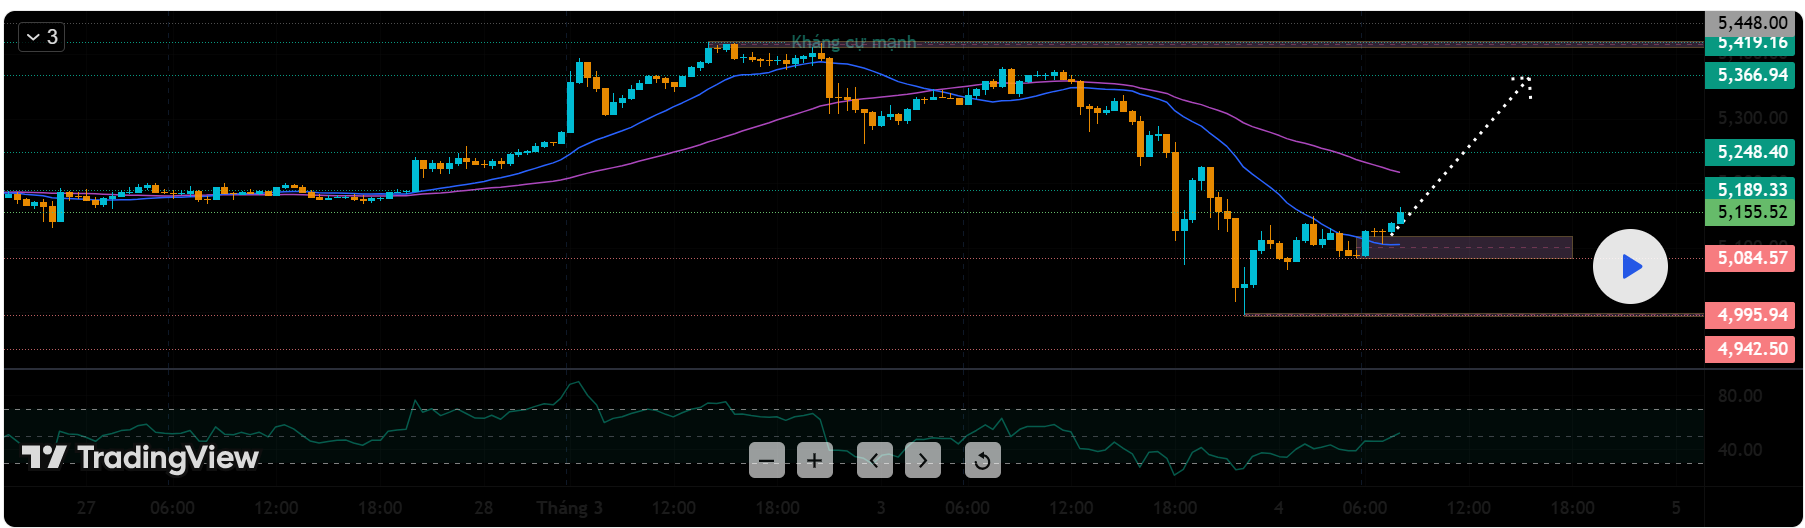Click the 5,248.40 price label
The image size is (1805, 528).
(x=1751, y=152)
